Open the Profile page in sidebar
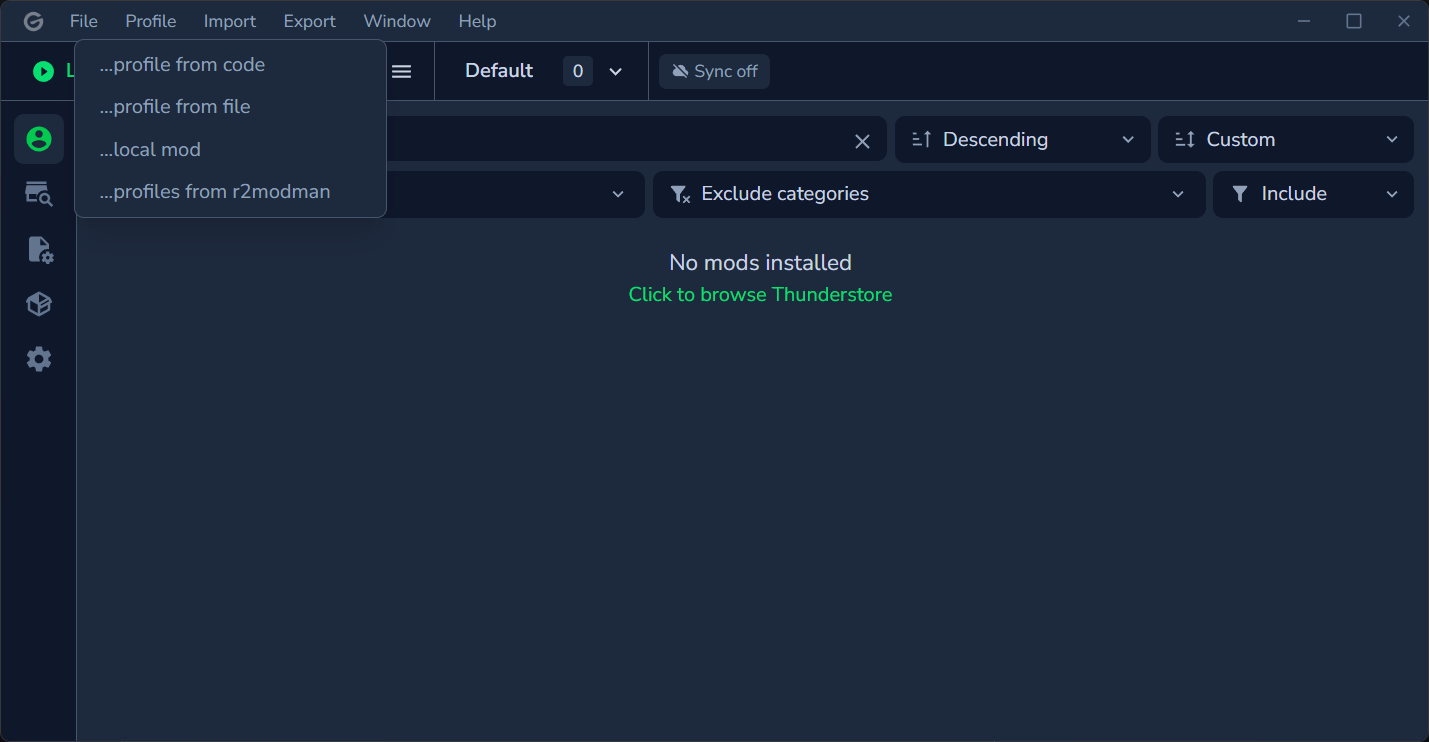 [x=39, y=139]
